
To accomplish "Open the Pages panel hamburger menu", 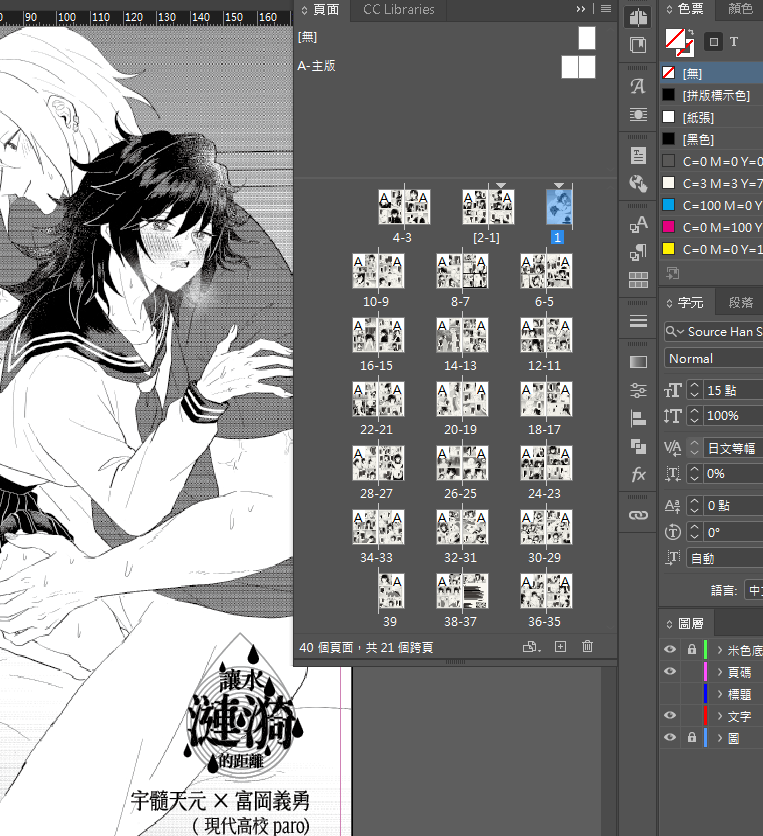I will click(606, 9).
